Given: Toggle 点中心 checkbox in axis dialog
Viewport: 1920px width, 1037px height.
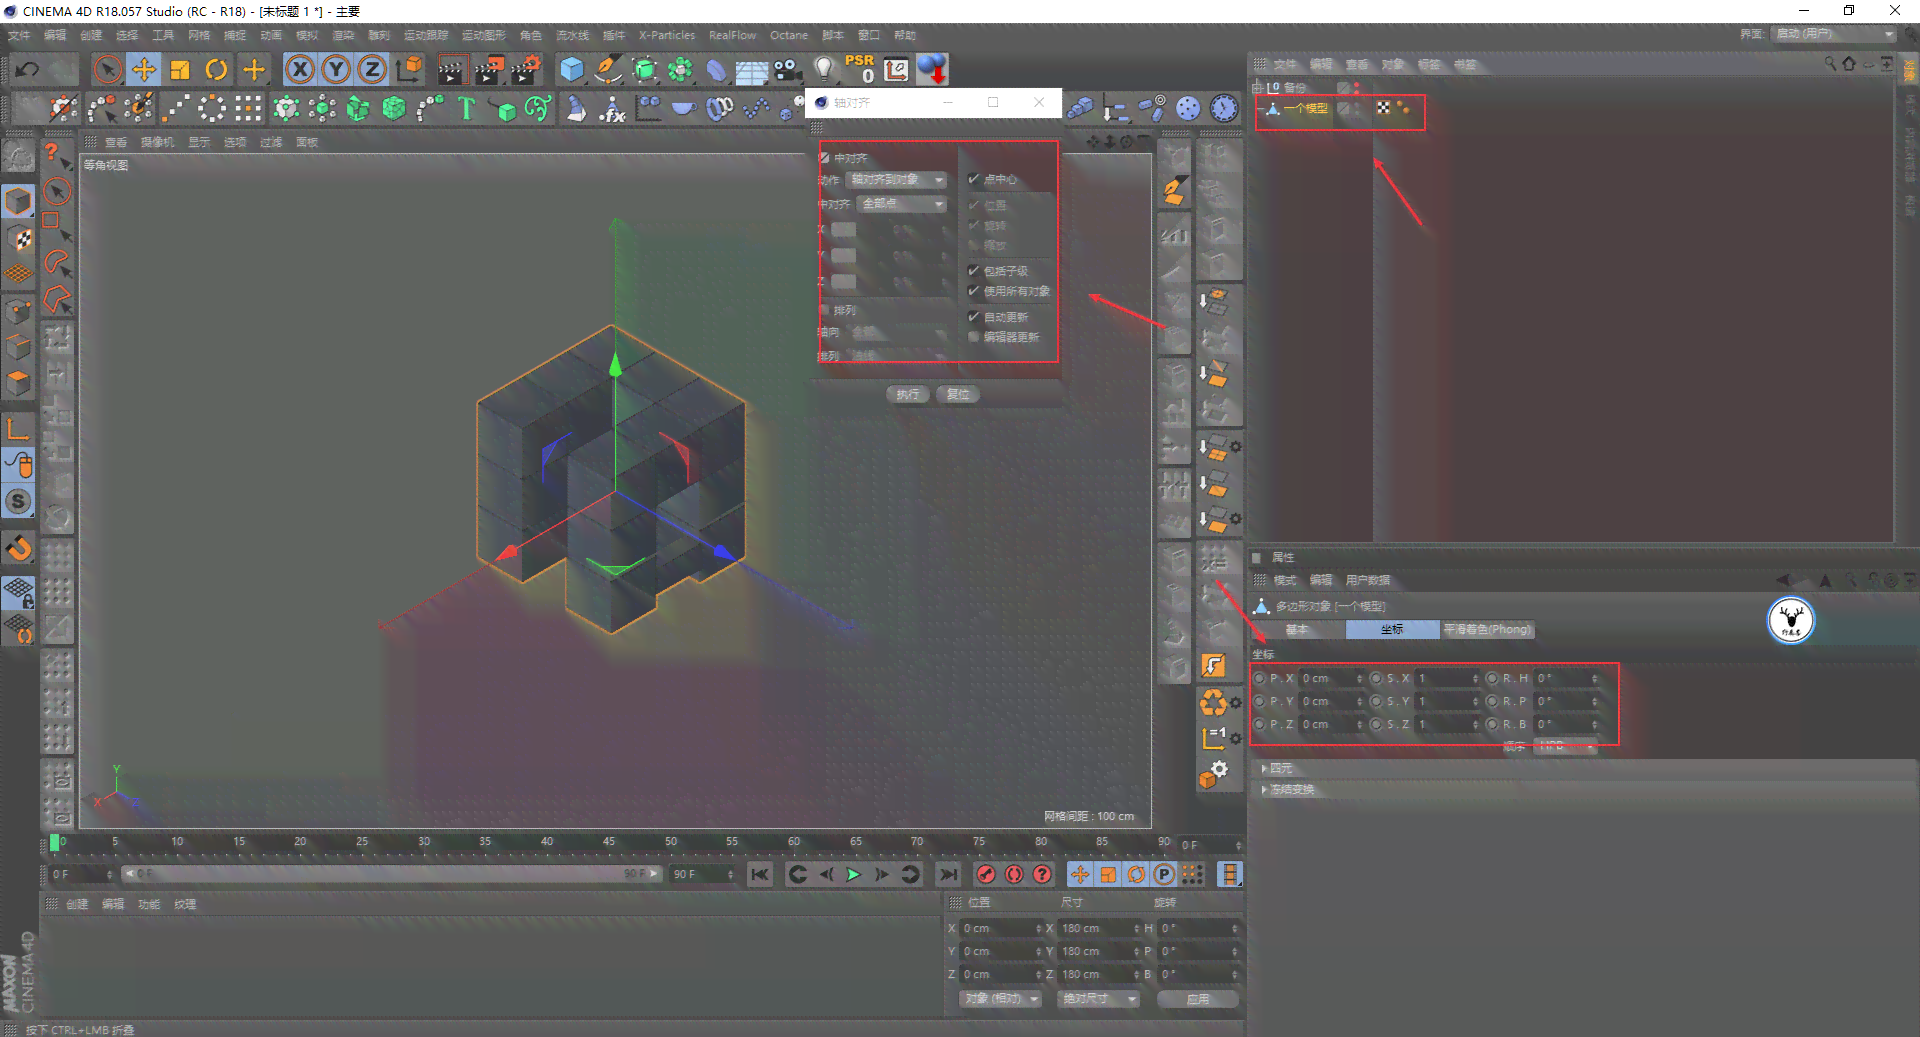Looking at the screenshot, I should click(973, 179).
